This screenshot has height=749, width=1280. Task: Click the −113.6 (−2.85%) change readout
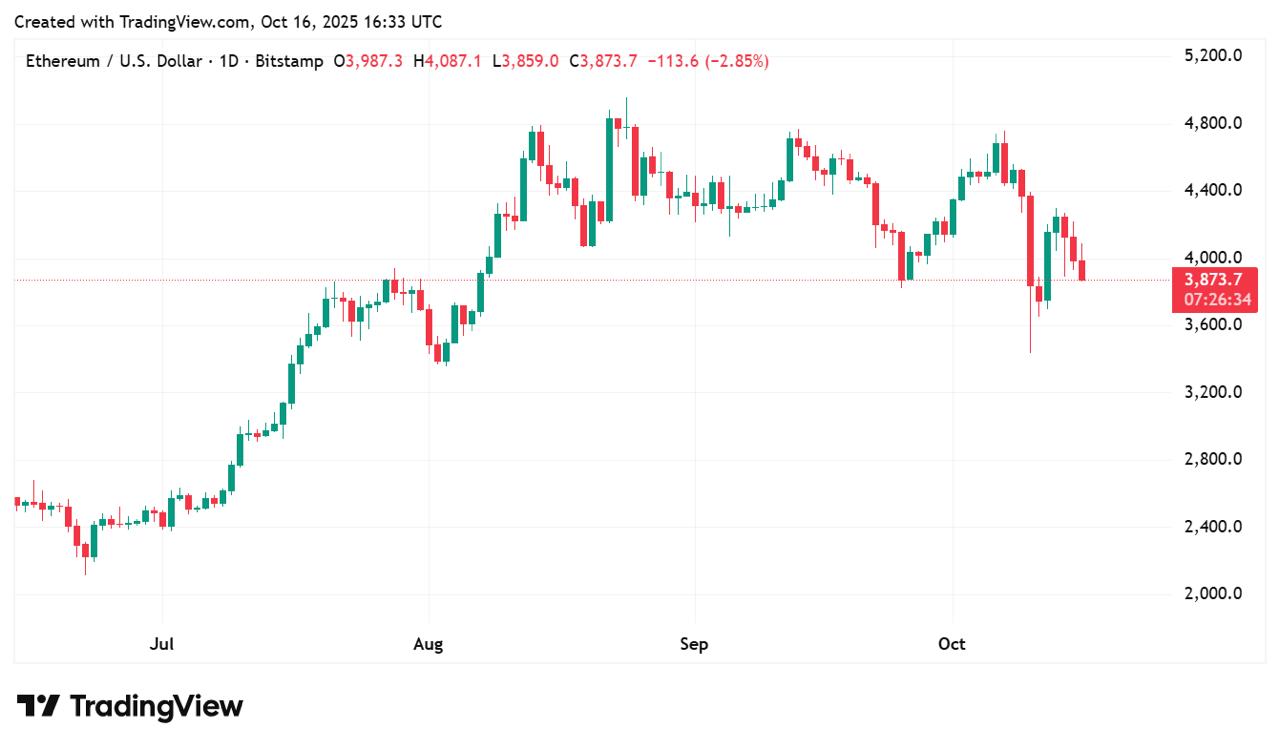tap(708, 61)
